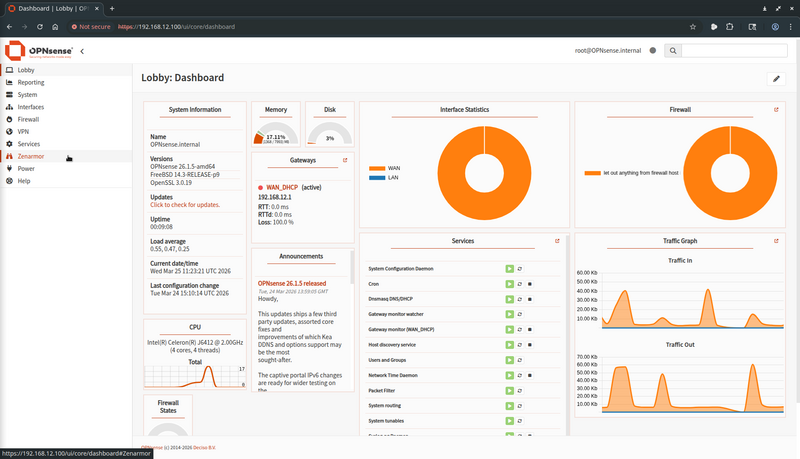Toggle the WAN legend in Interface Statistics
800x459 pixels.
385,168
